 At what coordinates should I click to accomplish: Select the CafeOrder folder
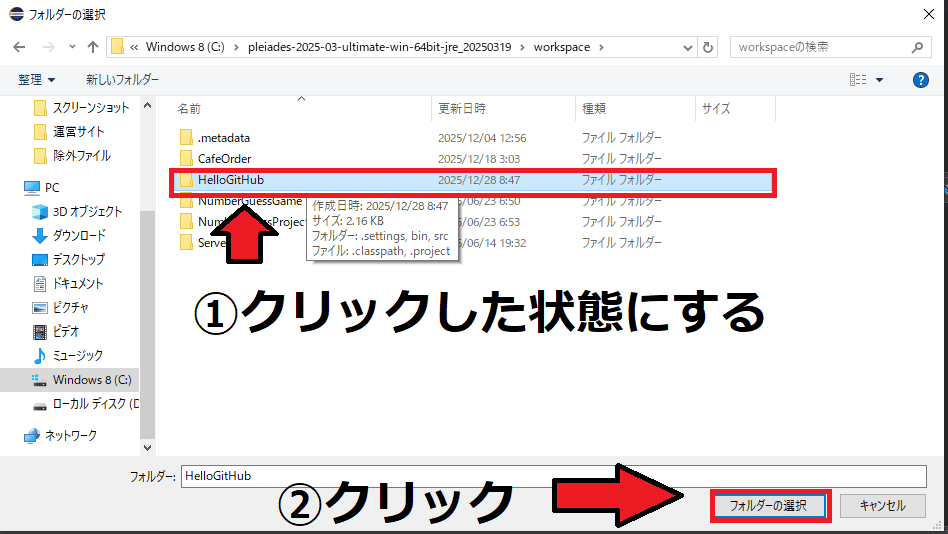[x=224, y=159]
